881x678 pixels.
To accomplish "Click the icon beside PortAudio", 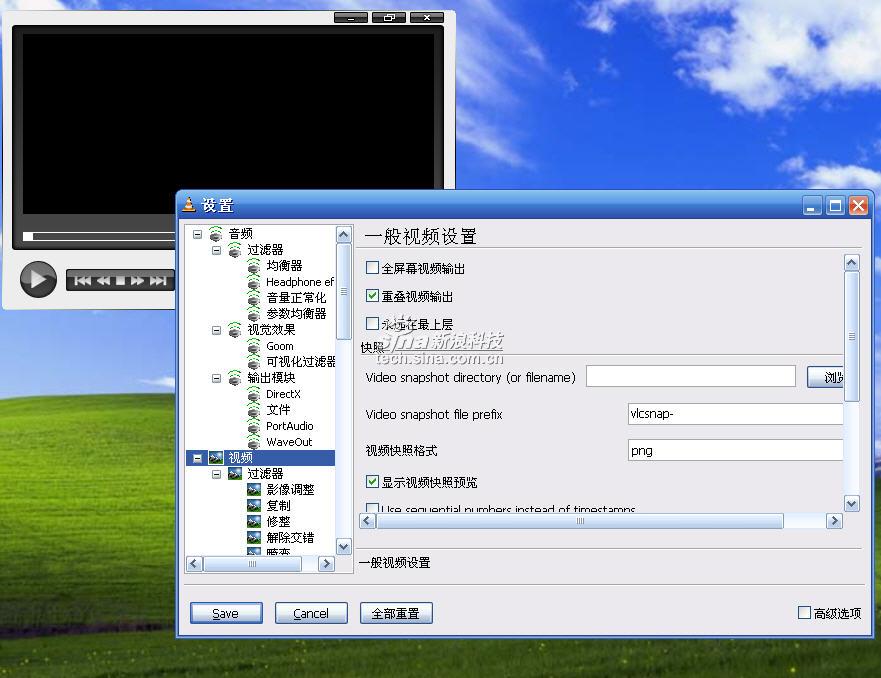I will [x=254, y=426].
